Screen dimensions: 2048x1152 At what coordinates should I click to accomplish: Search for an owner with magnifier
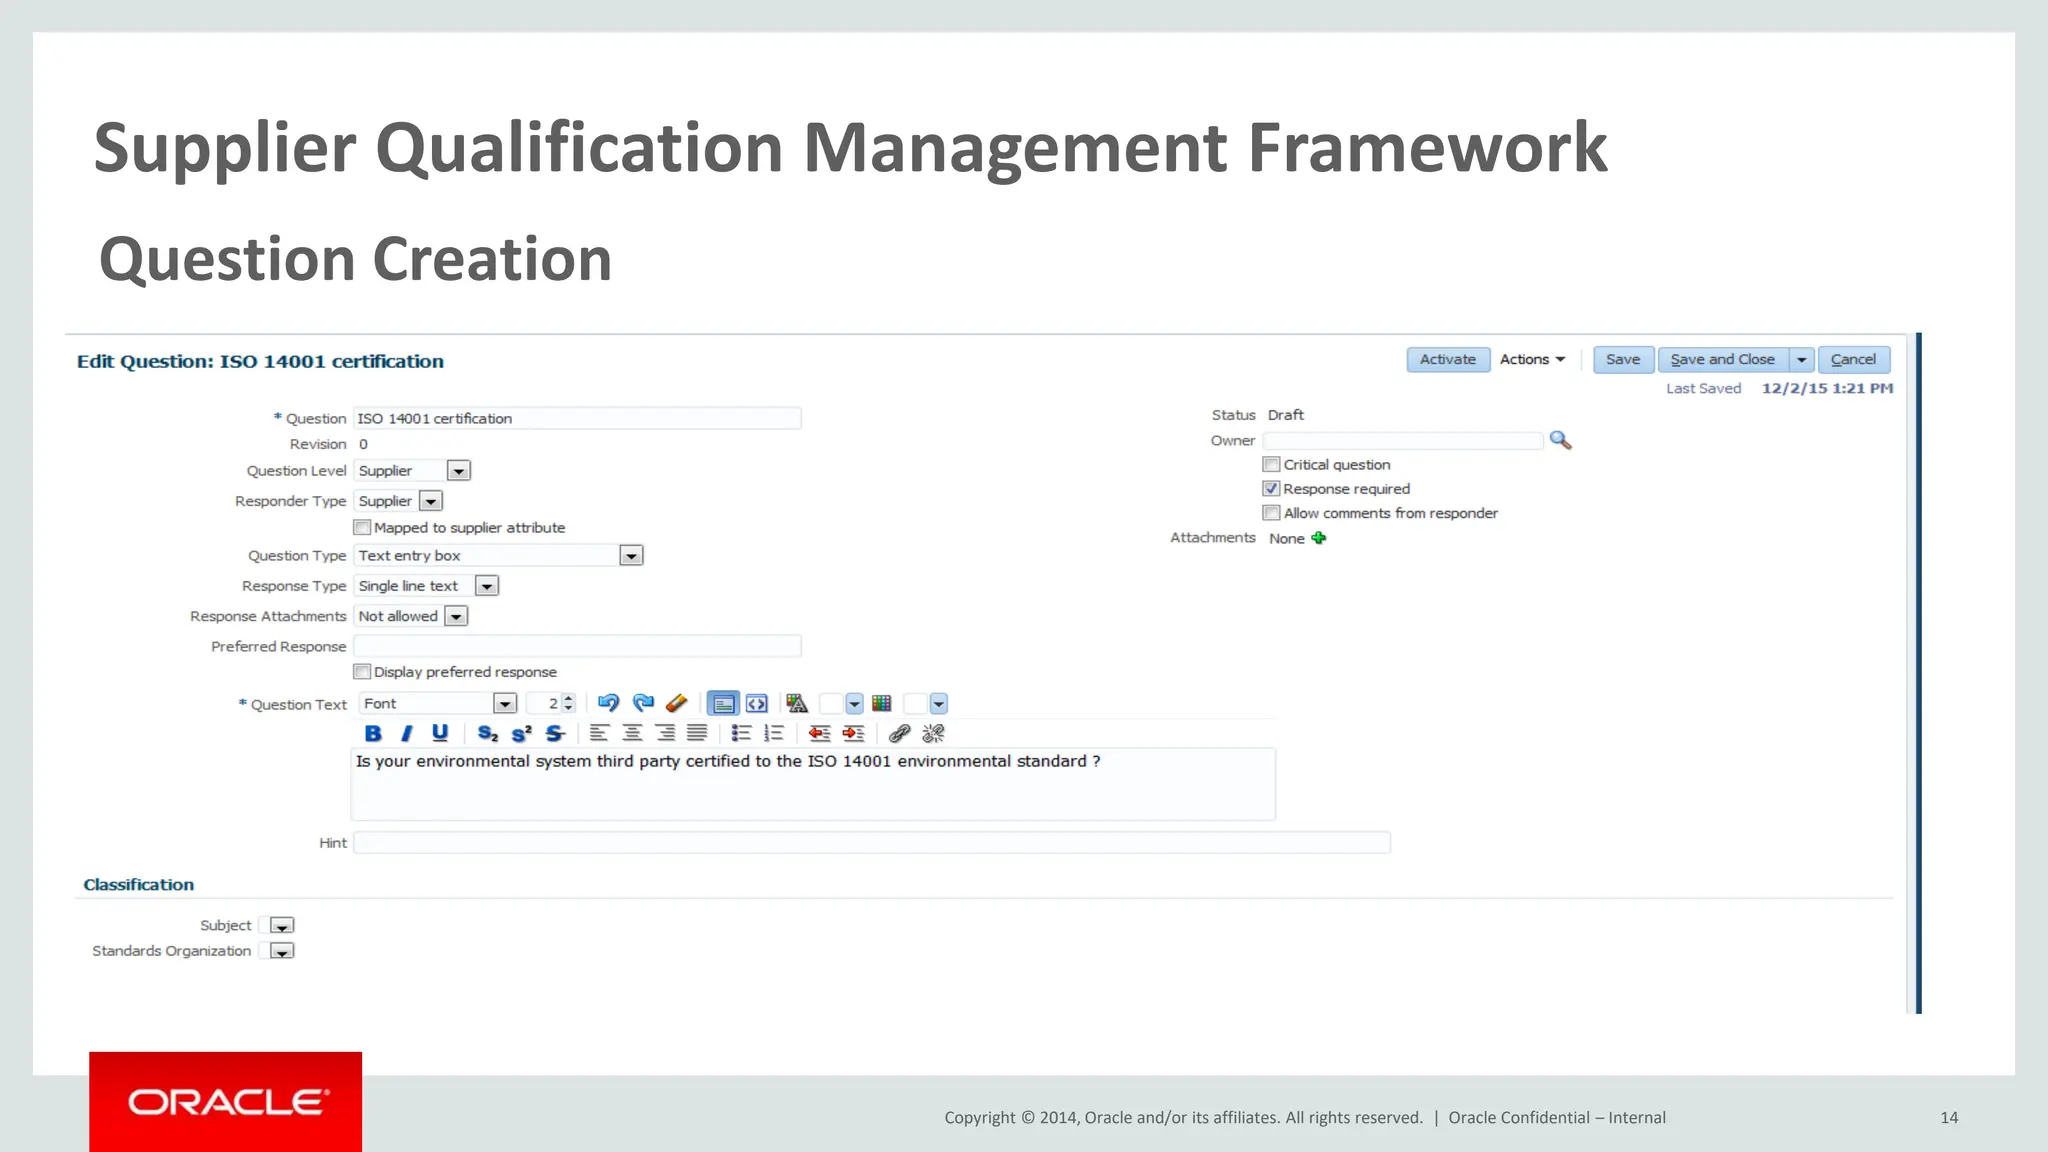[x=1560, y=440]
